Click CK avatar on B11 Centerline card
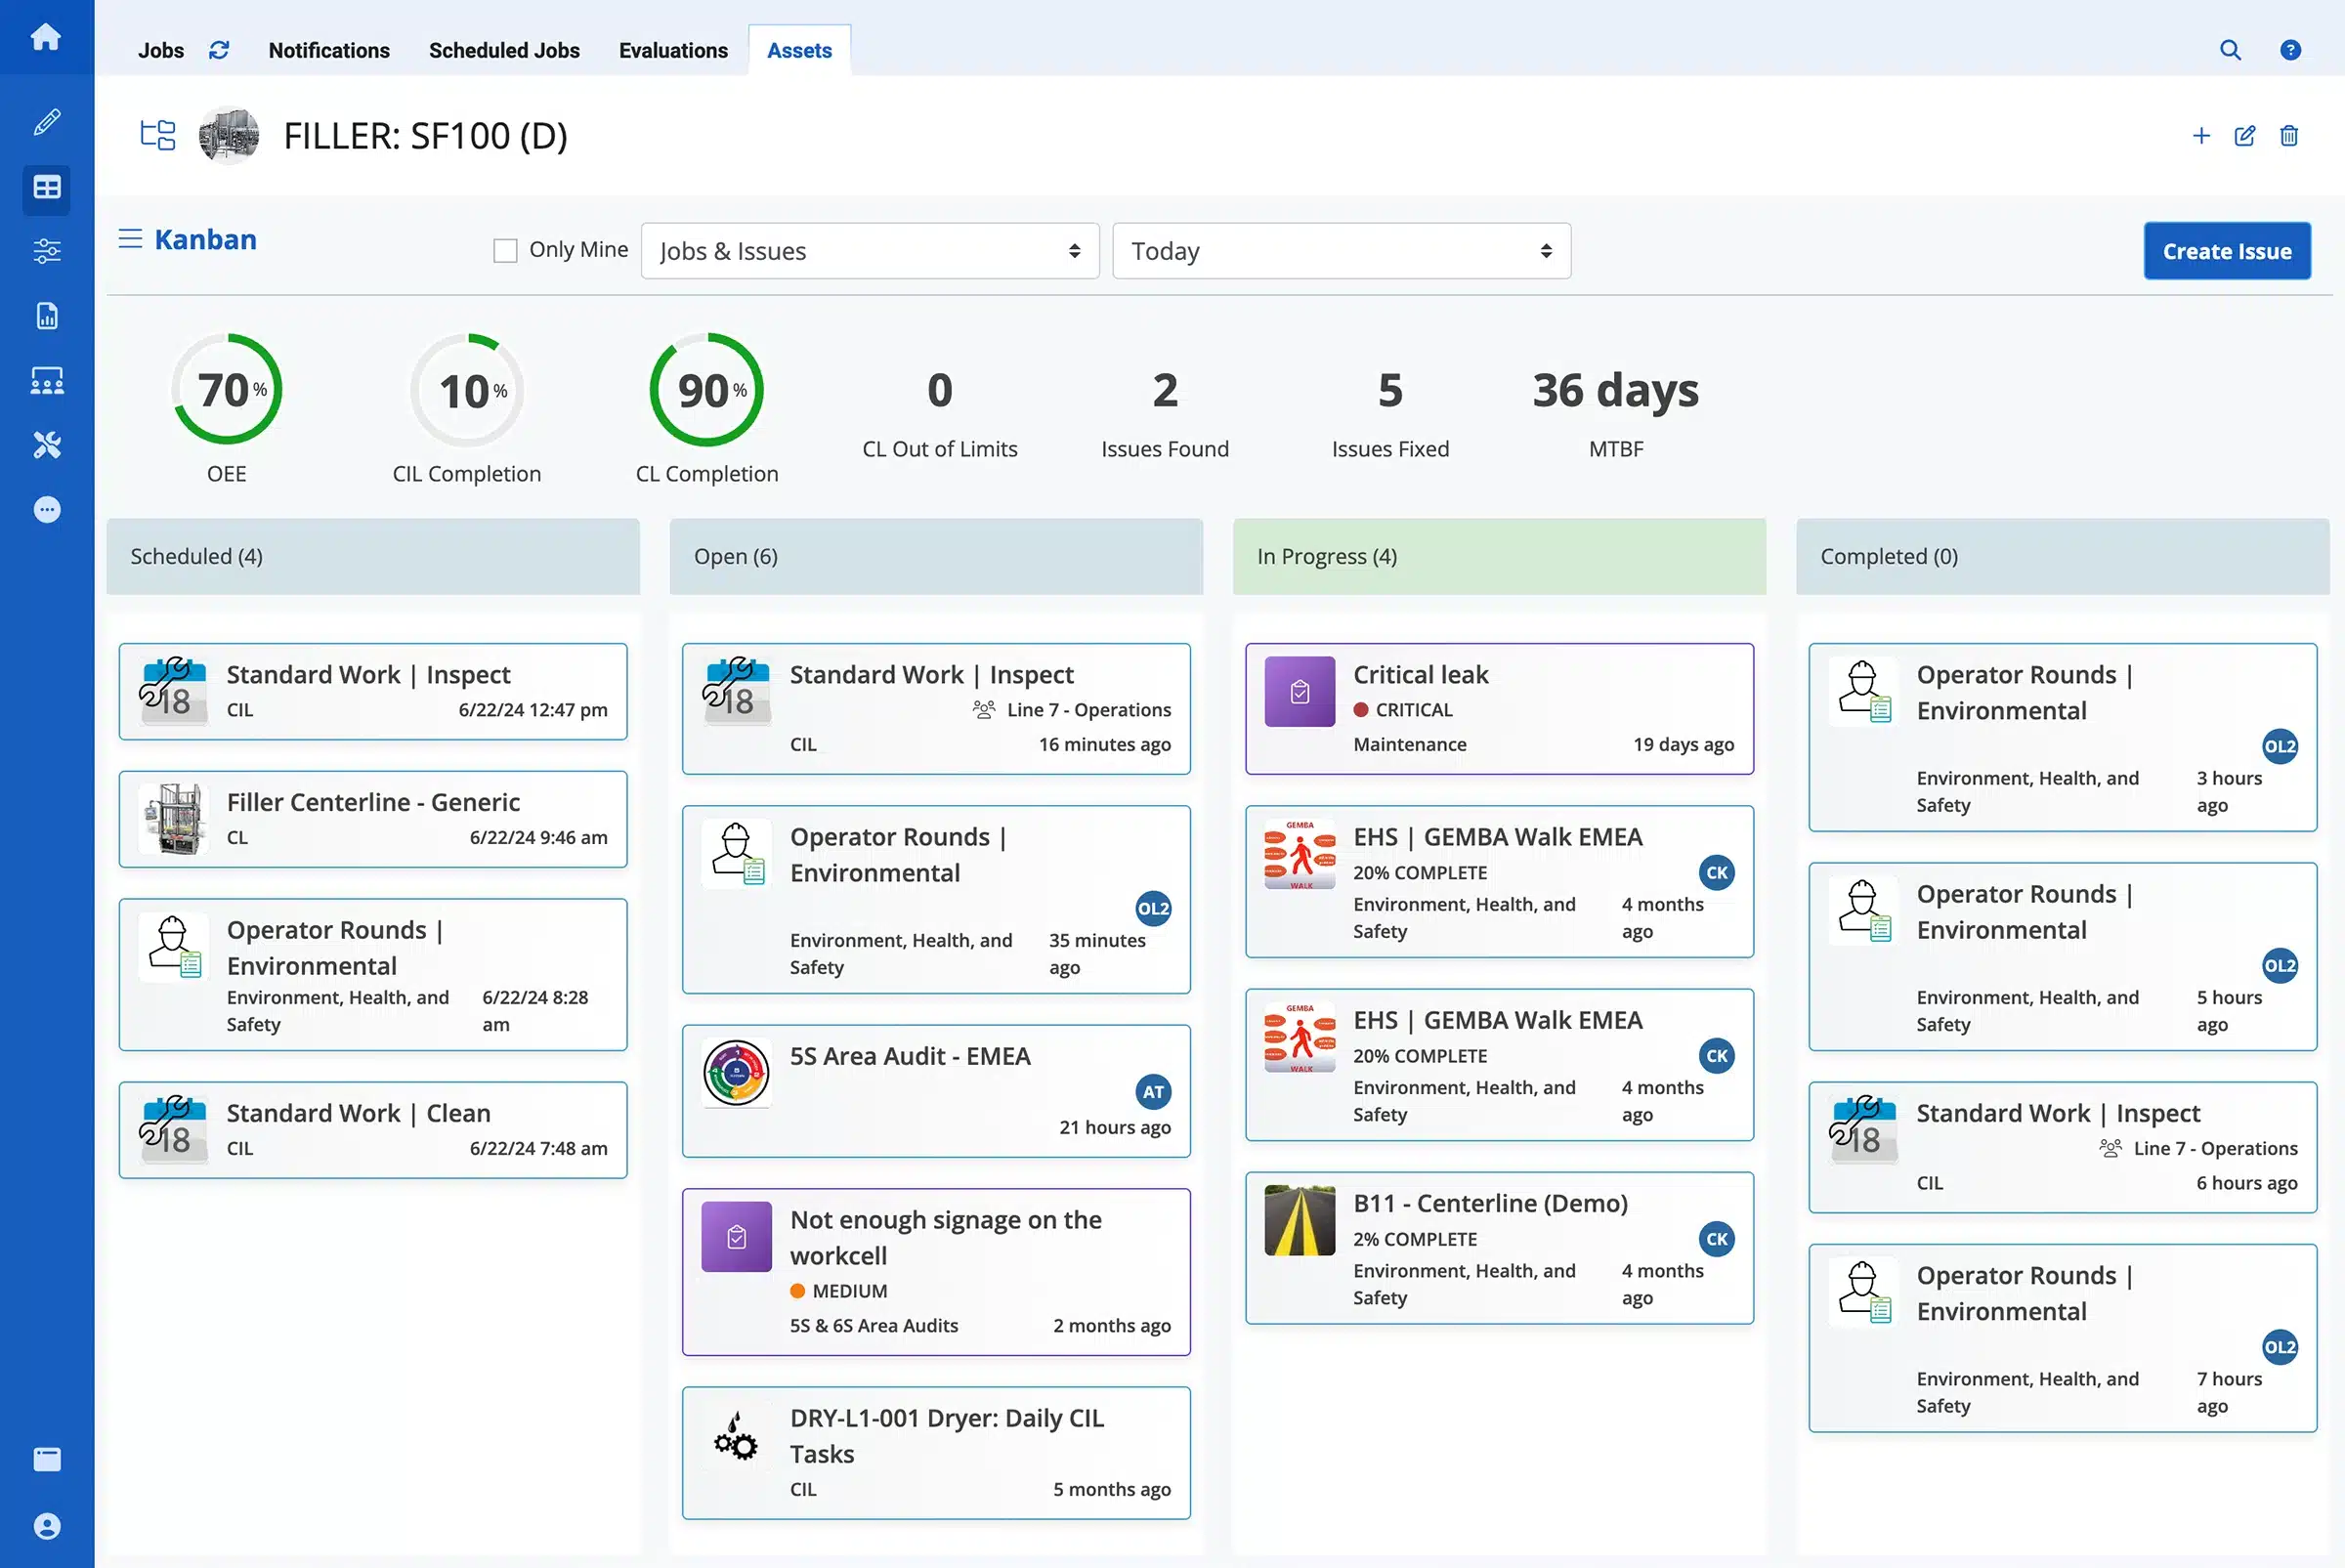 point(1716,1239)
